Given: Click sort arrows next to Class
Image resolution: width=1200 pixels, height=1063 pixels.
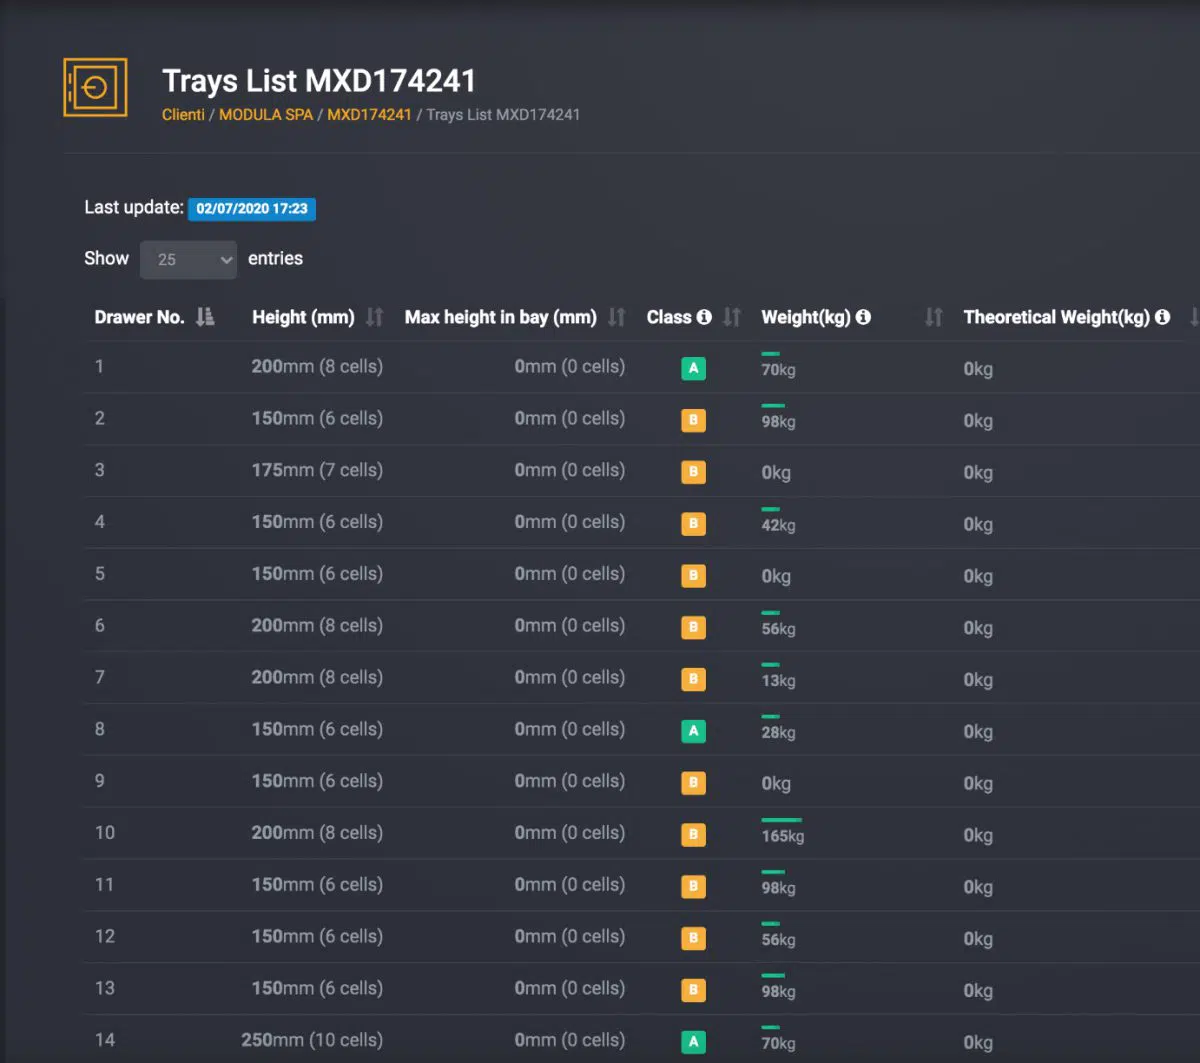Looking at the screenshot, I should click(732, 317).
